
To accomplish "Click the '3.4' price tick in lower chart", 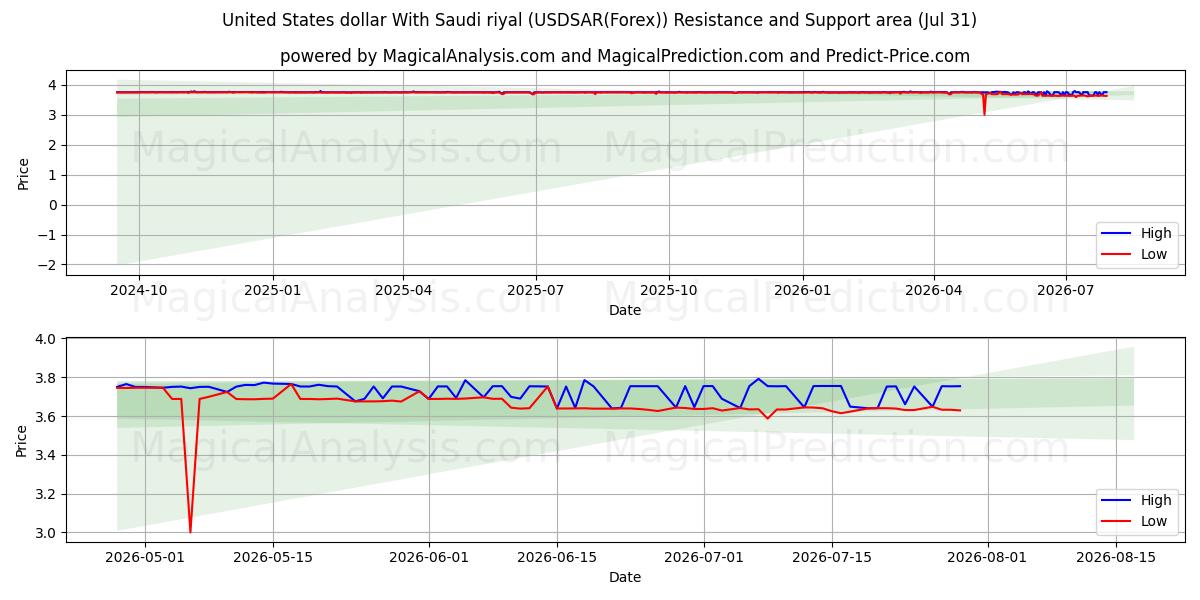I will point(48,455).
